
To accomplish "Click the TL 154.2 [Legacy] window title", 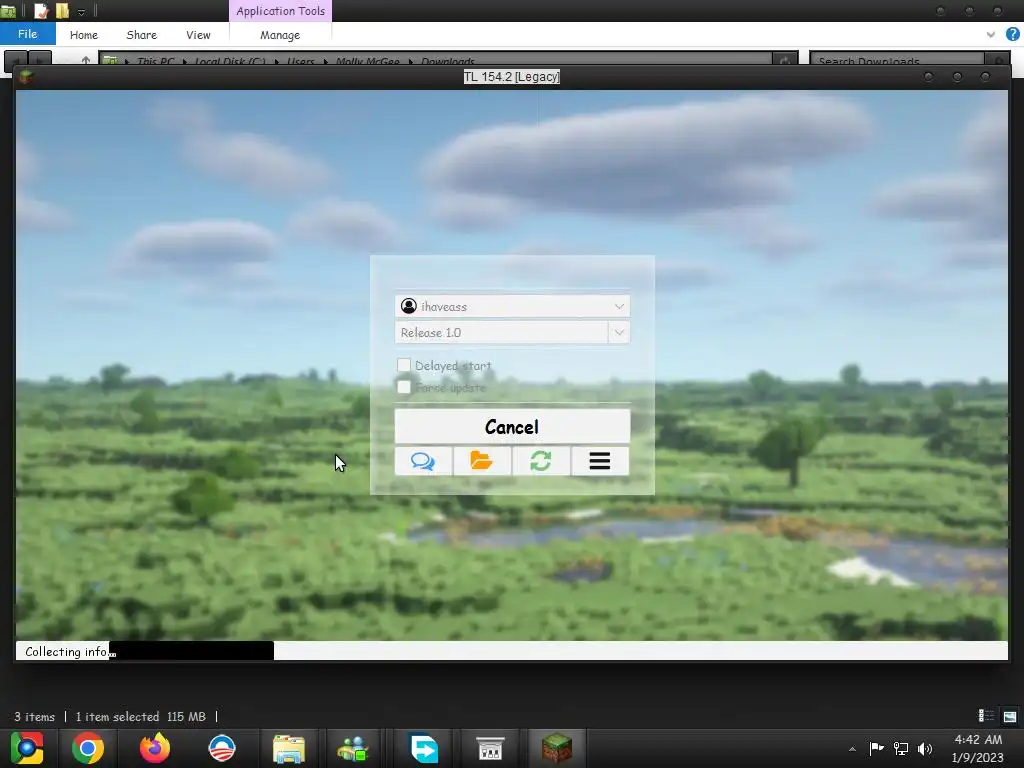I will 511,77.
